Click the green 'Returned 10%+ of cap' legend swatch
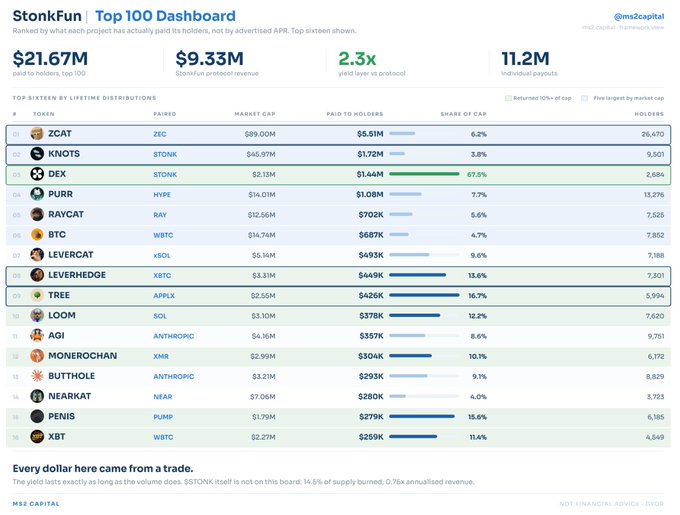The image size is (680, 515). (x=508, y=98)
